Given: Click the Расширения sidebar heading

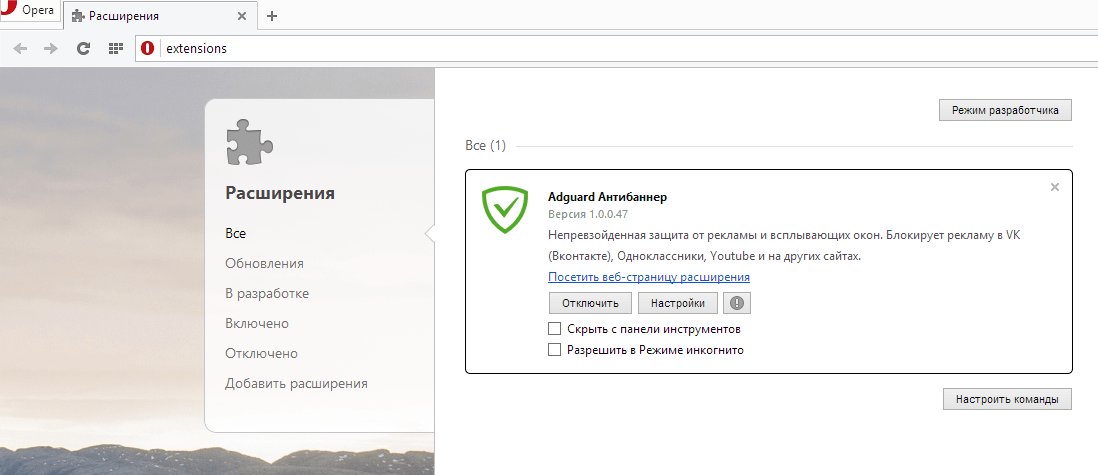Looking at the screenshot, I should pyautogui.click(x=280, y=193).
